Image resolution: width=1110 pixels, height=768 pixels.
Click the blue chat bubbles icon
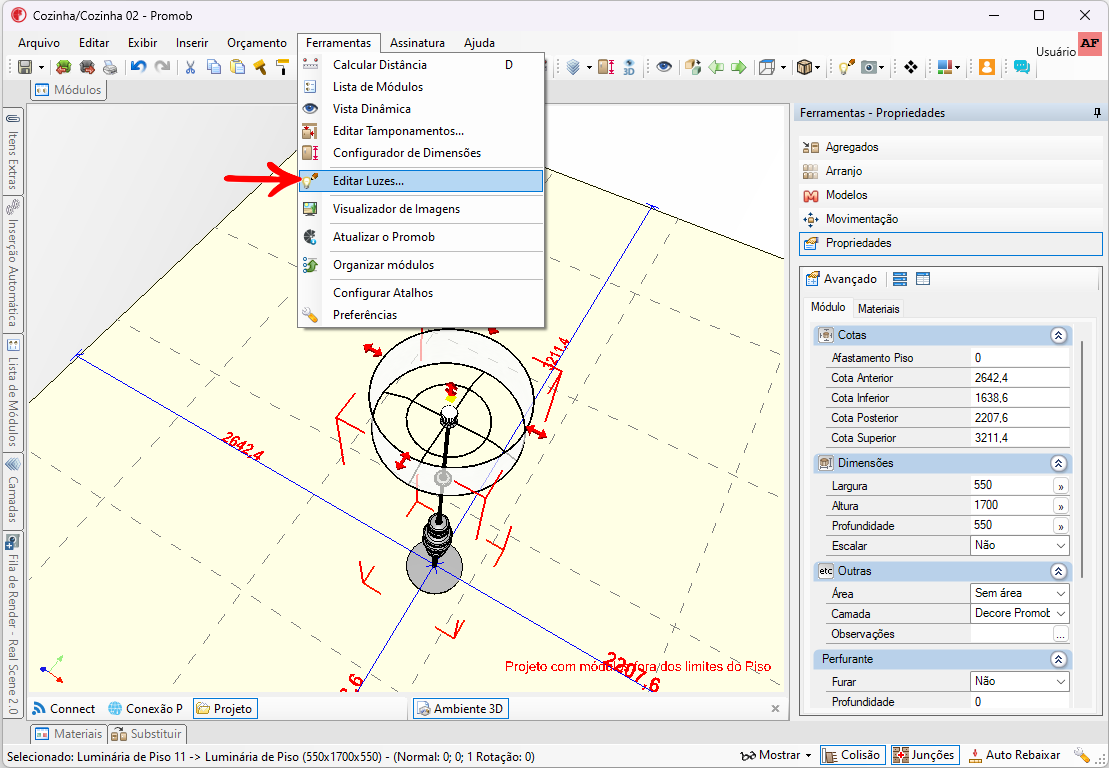[1022, 67]
